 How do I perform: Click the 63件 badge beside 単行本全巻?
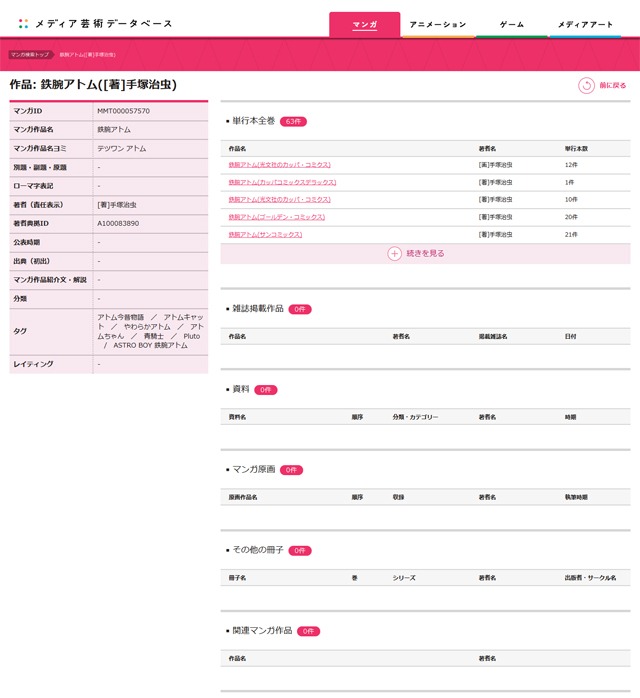pyautogui.click(x=293, y=121)
